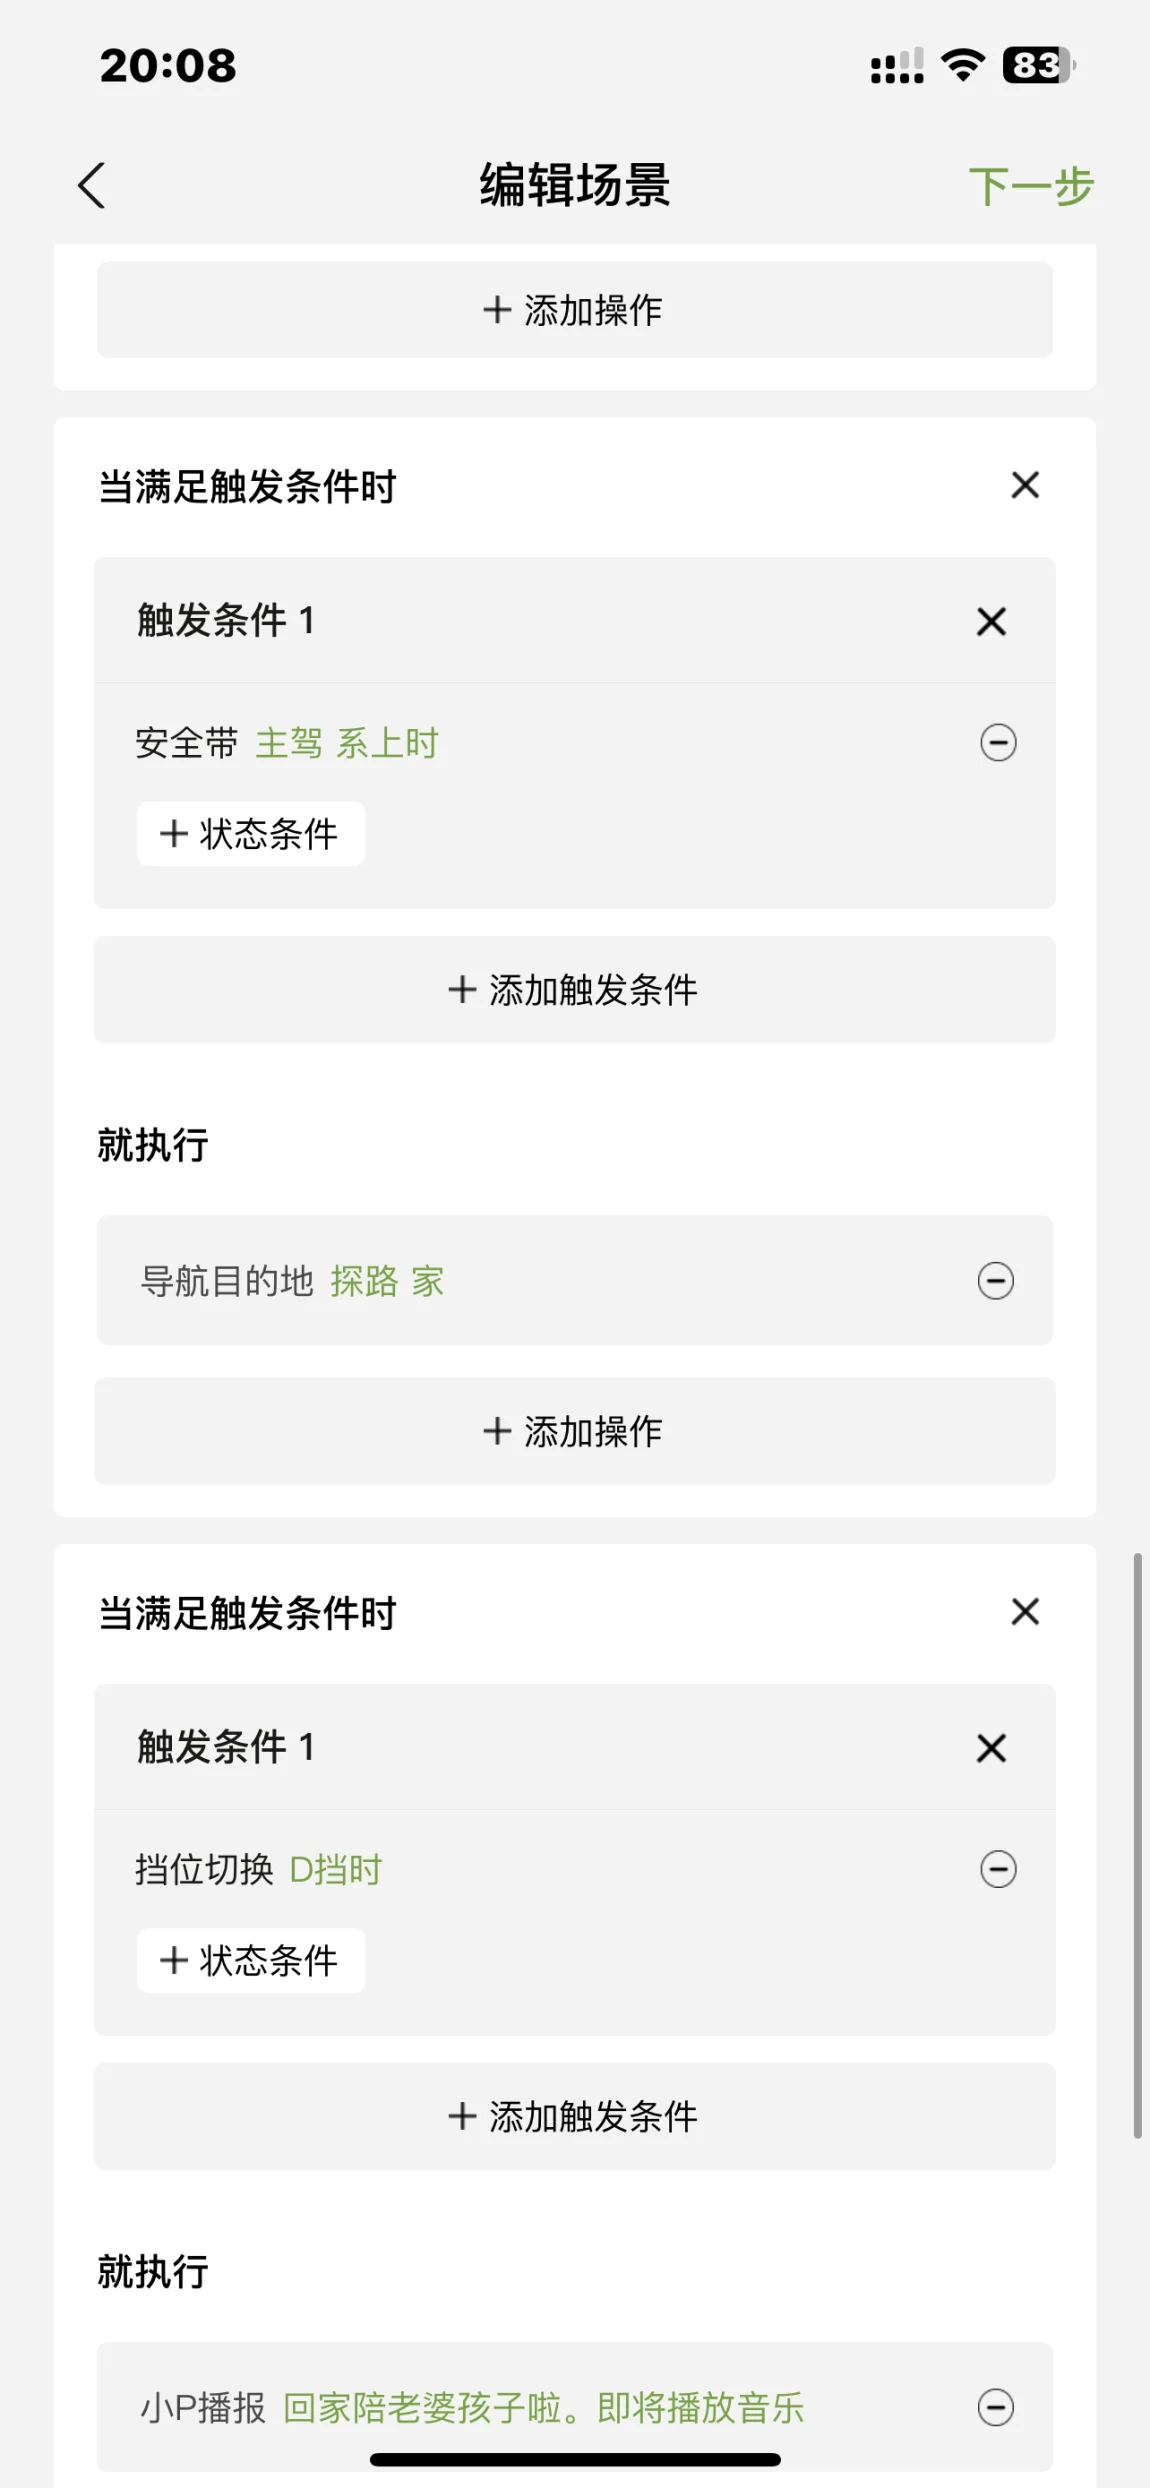Edit the 小P播报 announcement text
This screenshot has height=2488, width=1150.
click(x=543, y=2408)
